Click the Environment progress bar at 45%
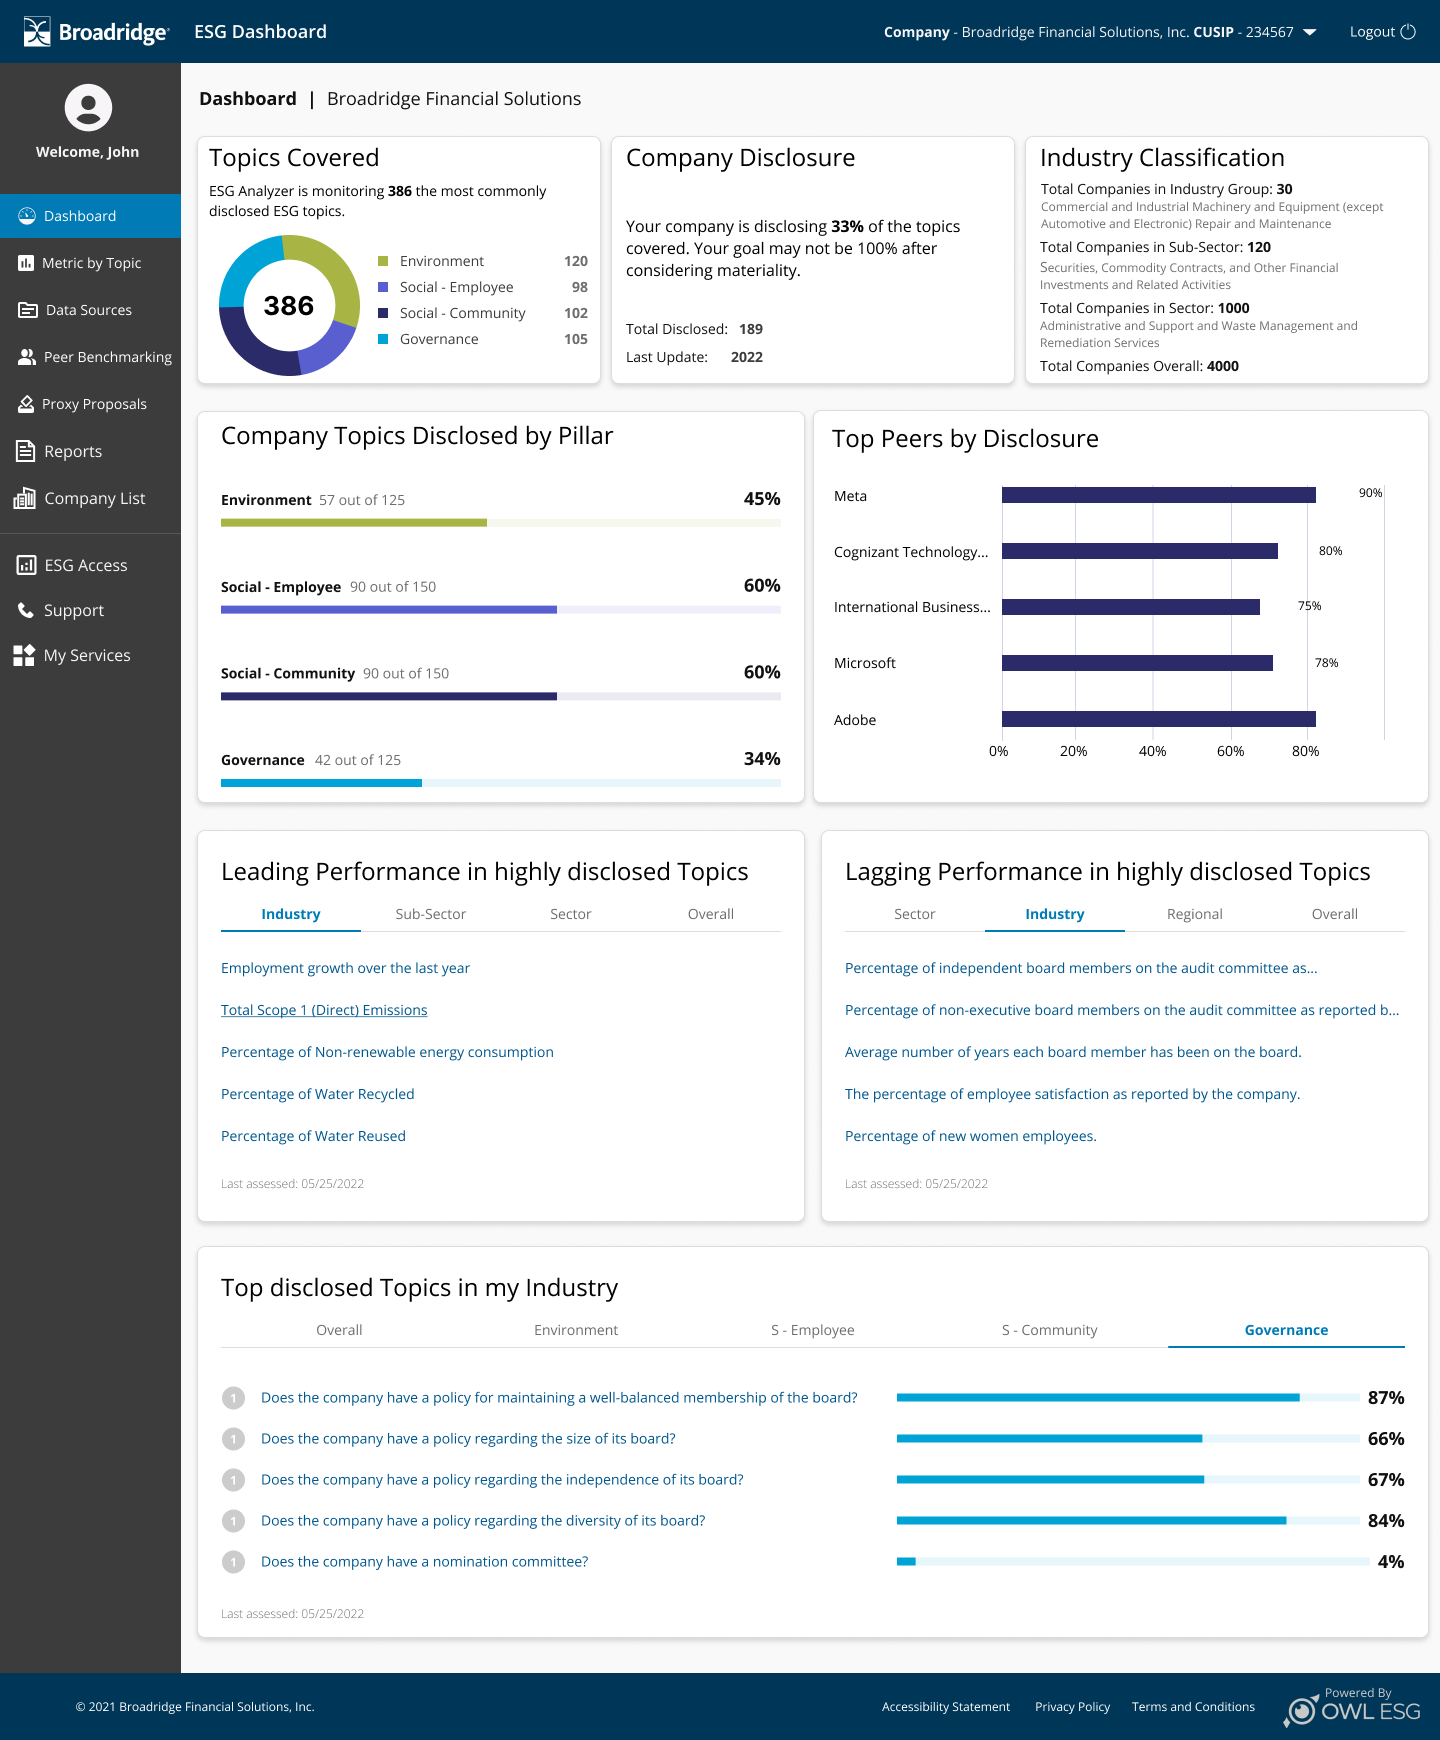Screen dimensions: 1440x1740 click(x=501, y=523)
